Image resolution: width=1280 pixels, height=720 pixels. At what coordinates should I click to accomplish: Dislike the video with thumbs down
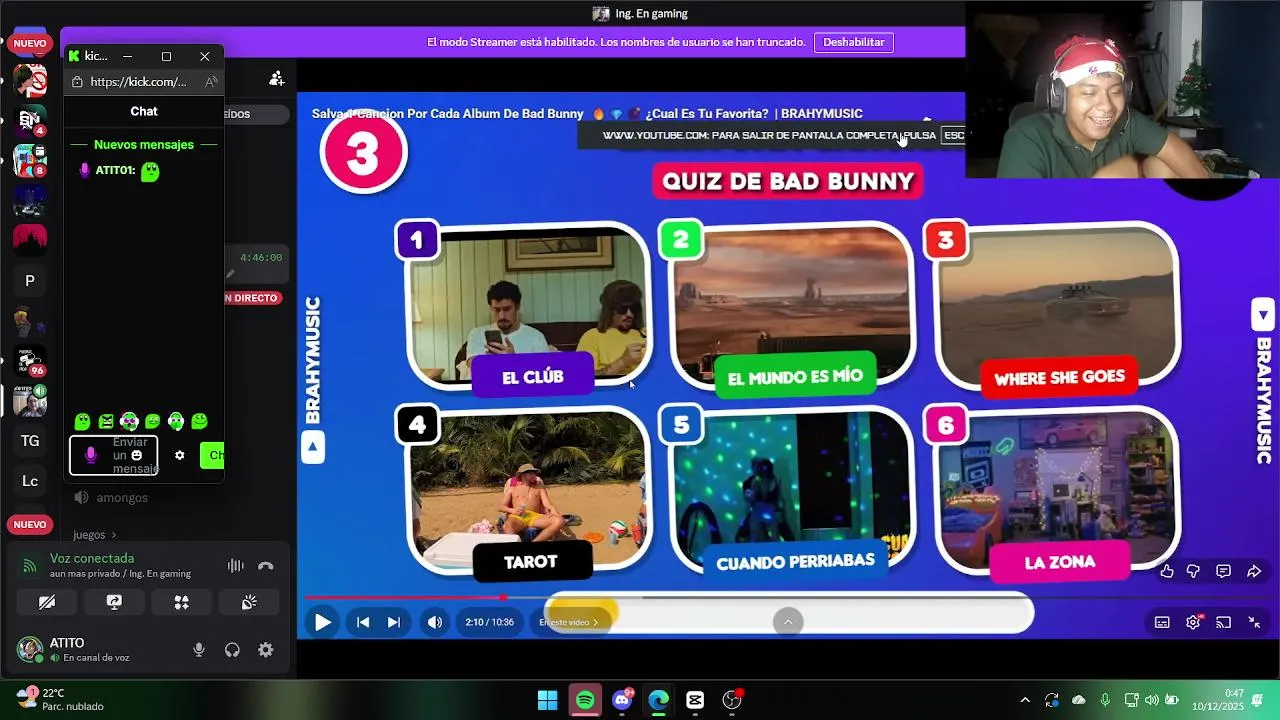pyautogui.click(x=1193, y=571)
